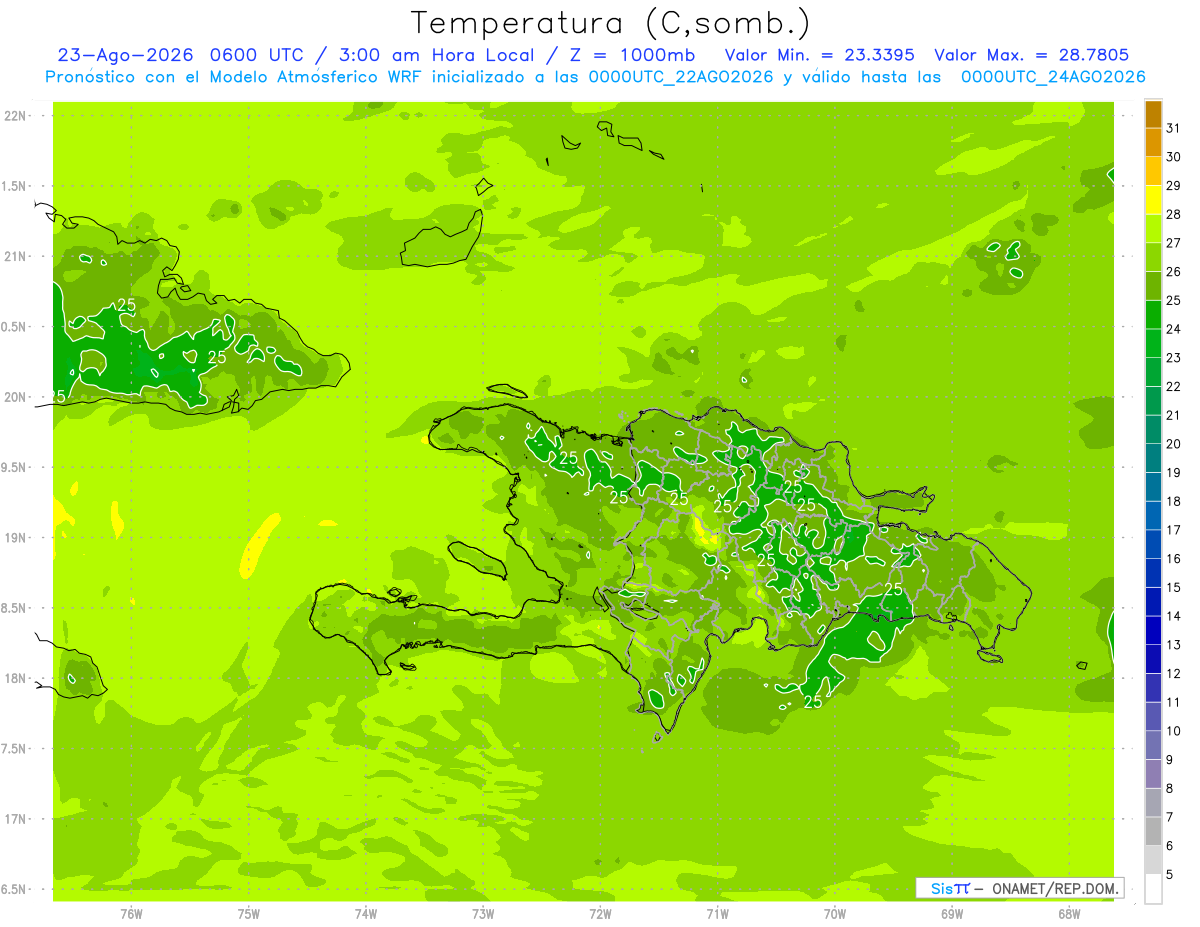Screen dimensions: 1200x927
Task: Click the '75W' longitude label
Action: click(248, 913)
